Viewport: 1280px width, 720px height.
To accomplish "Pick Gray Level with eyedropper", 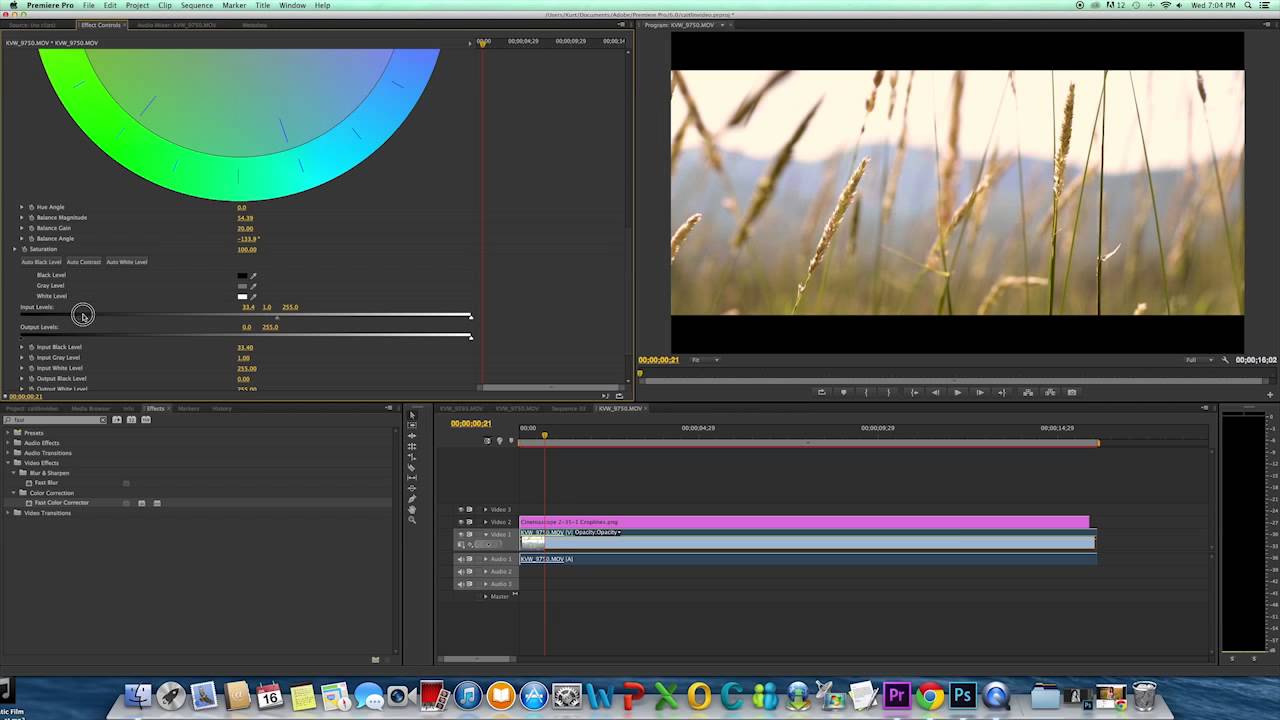I will pyautogui.click(x=253, y=286).
